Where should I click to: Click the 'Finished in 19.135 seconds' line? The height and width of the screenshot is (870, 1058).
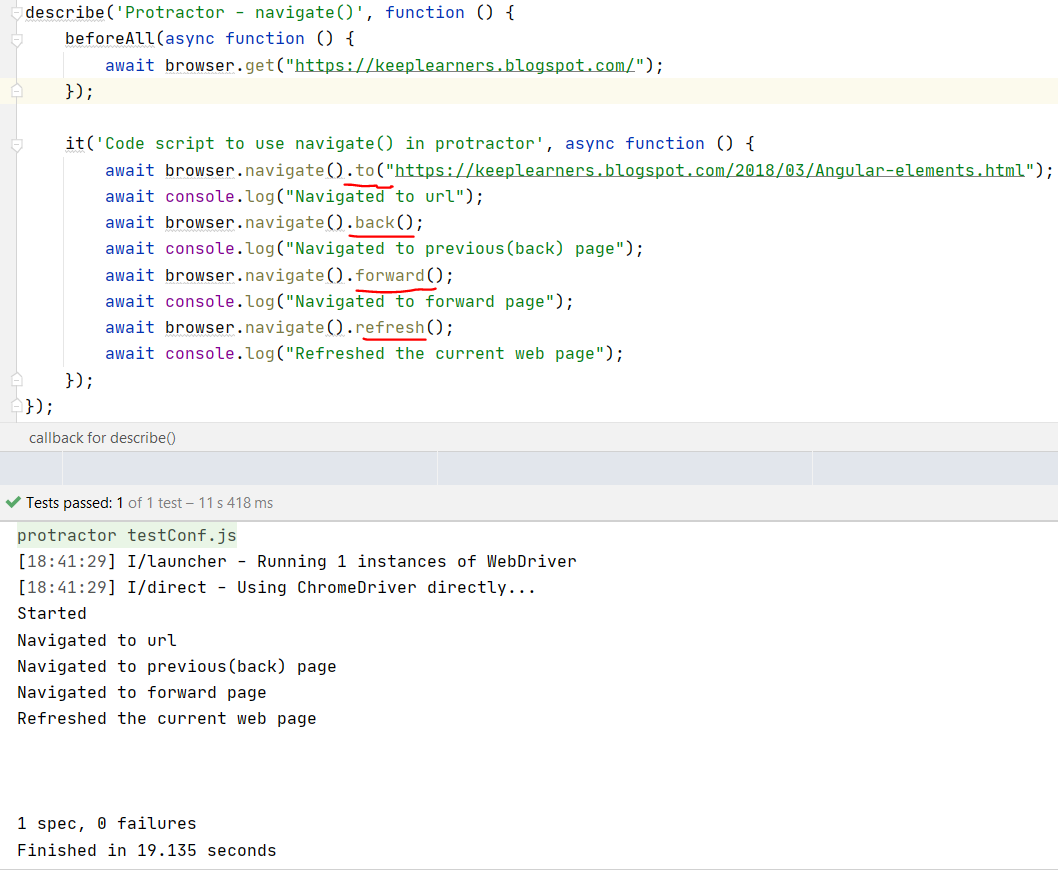(146, 850)
